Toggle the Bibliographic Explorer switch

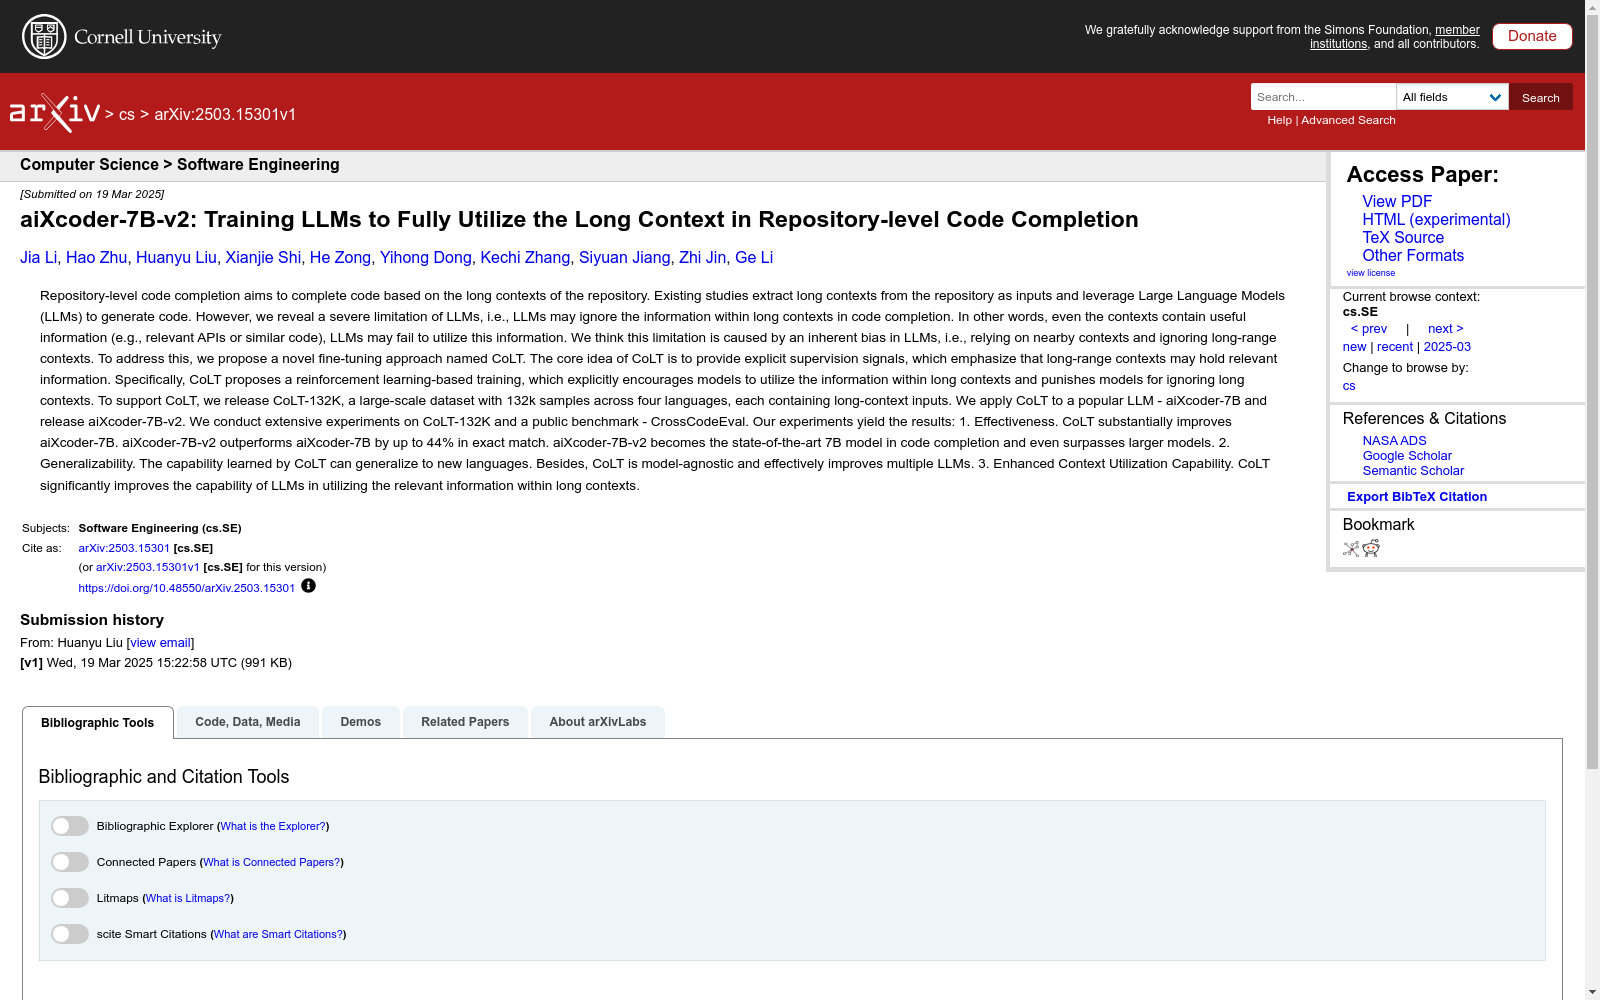pos(70,826)
